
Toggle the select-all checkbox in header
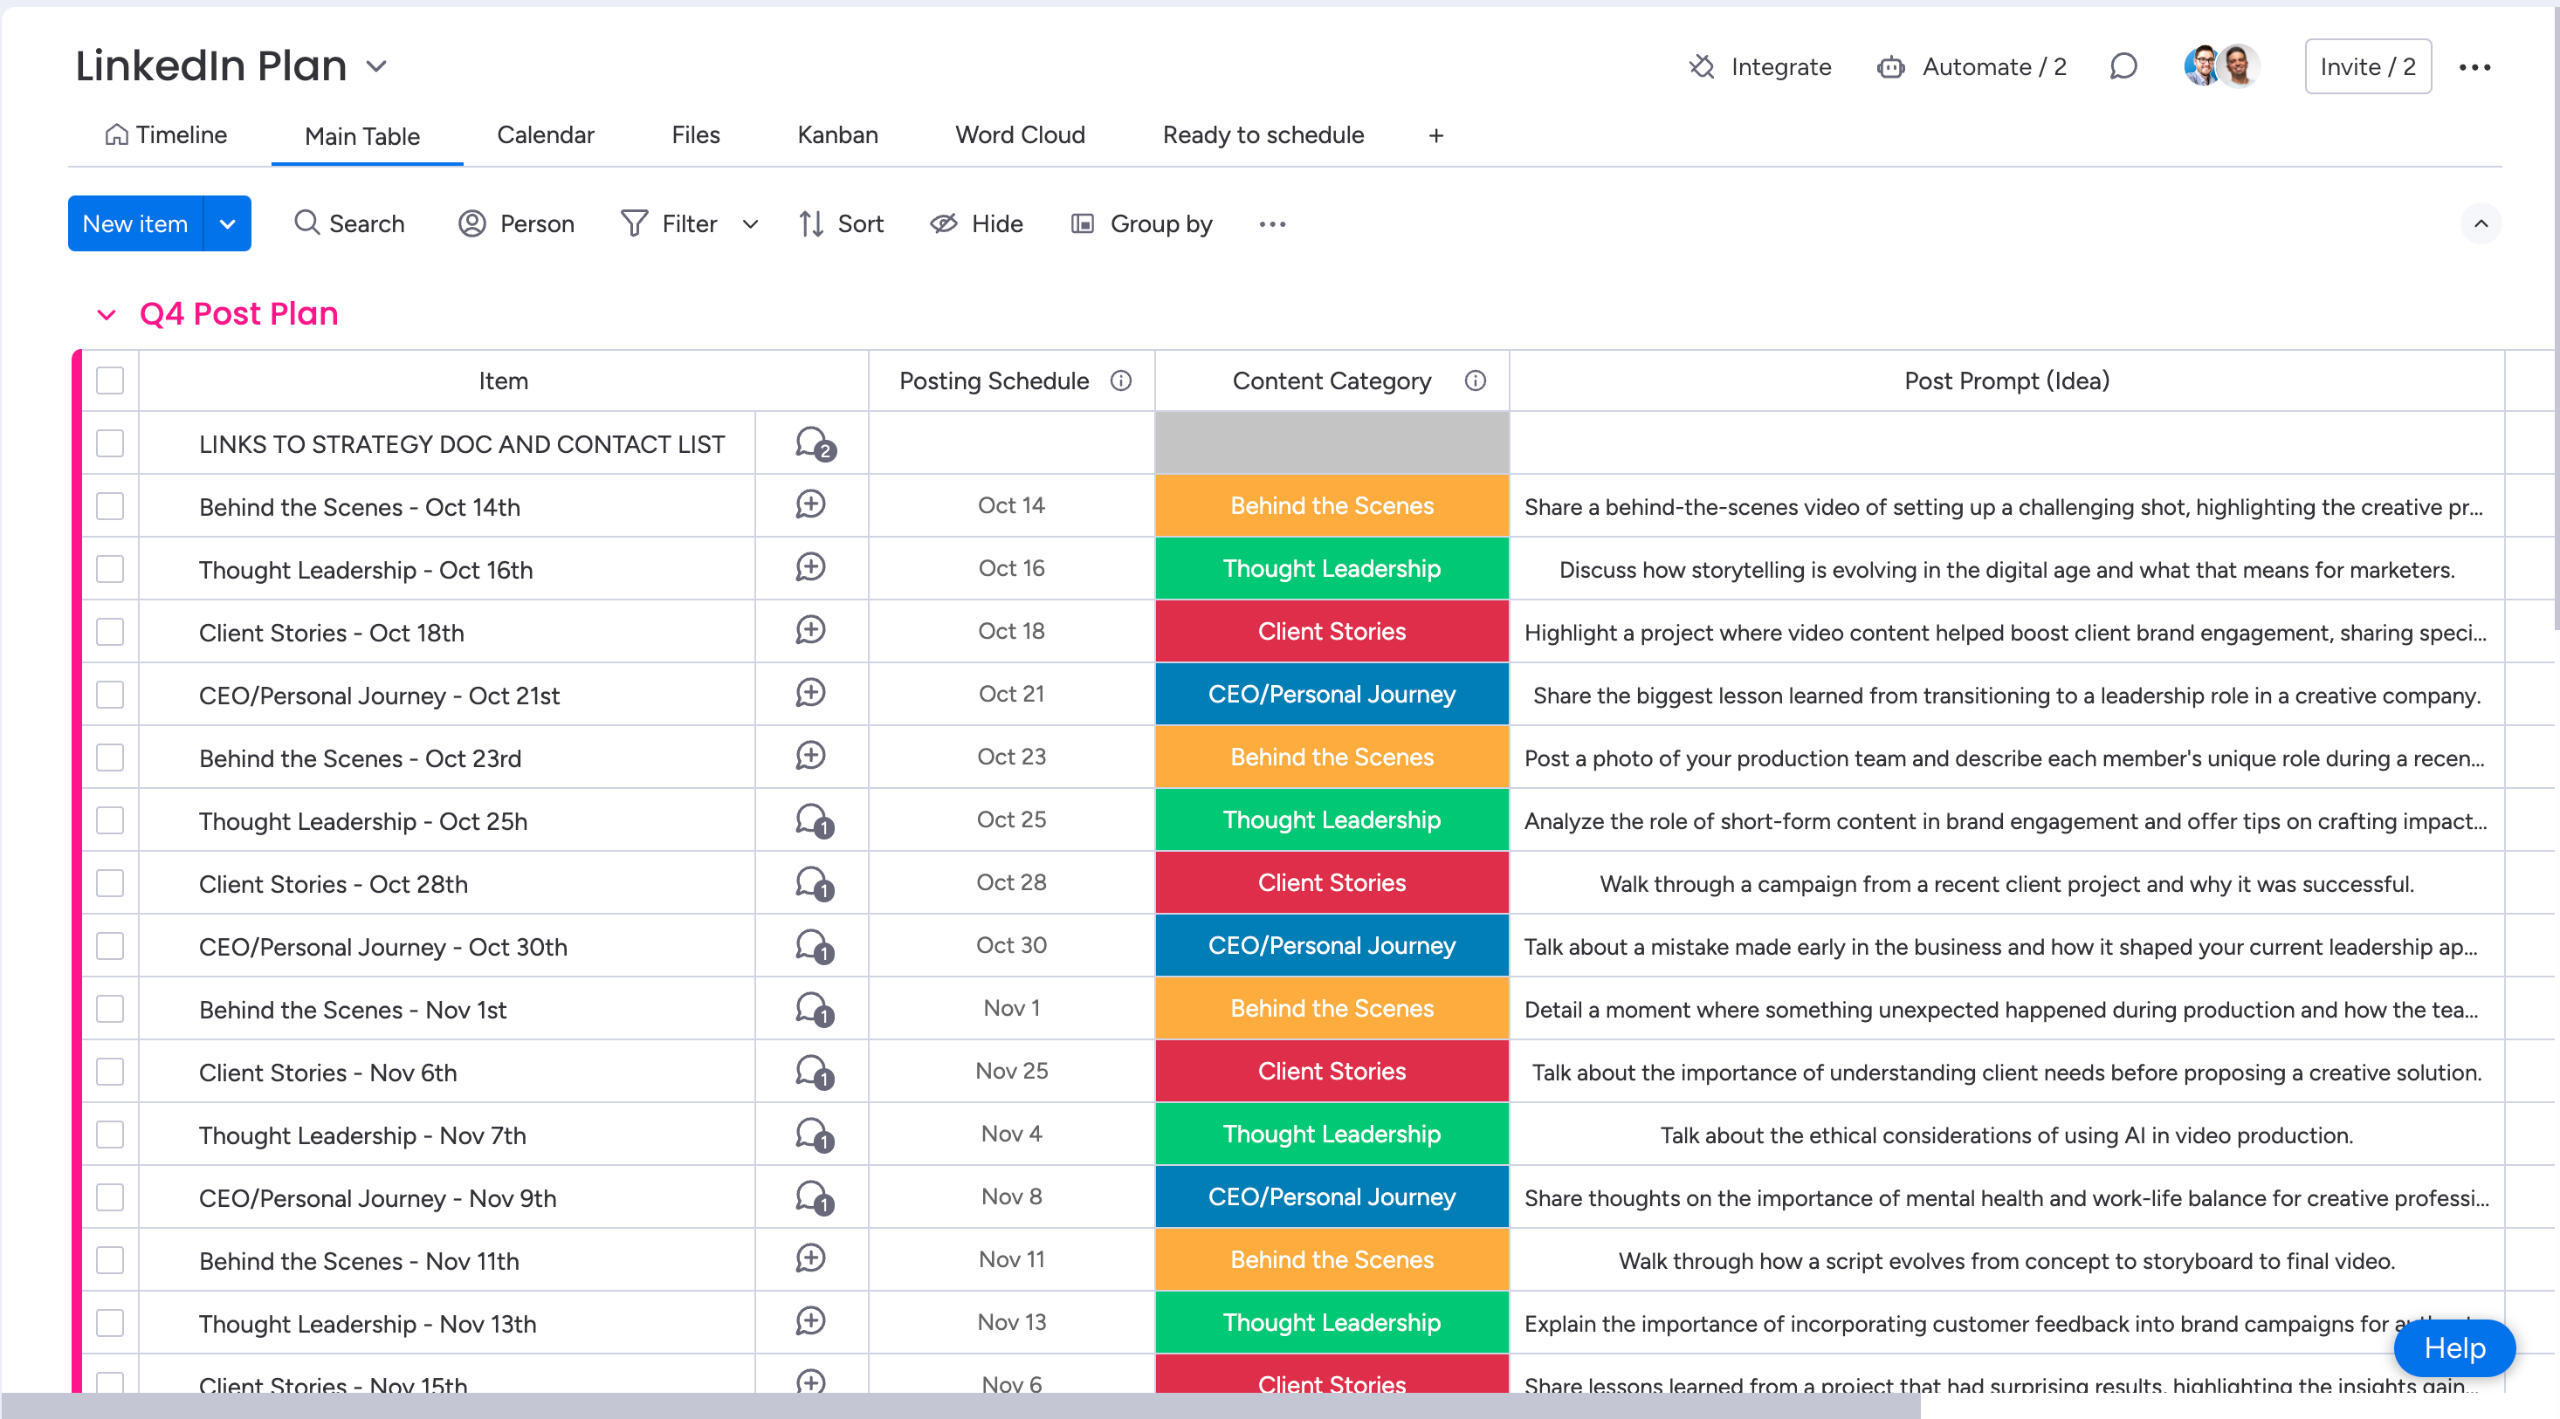[x=110, y=380]
